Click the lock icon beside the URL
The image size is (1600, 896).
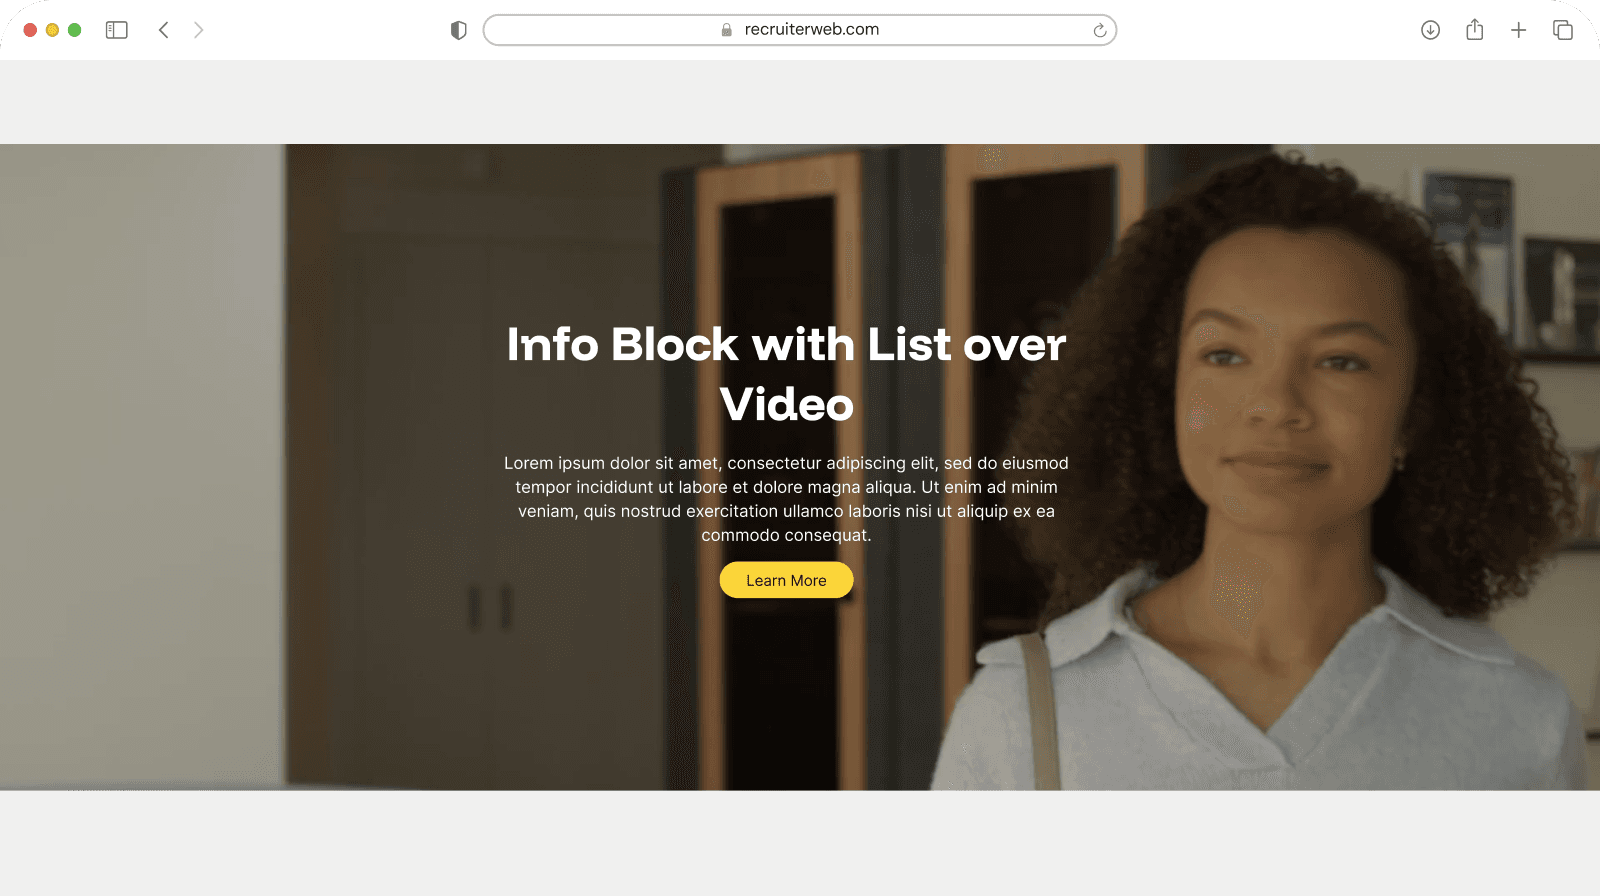click(x=727, y=30)
